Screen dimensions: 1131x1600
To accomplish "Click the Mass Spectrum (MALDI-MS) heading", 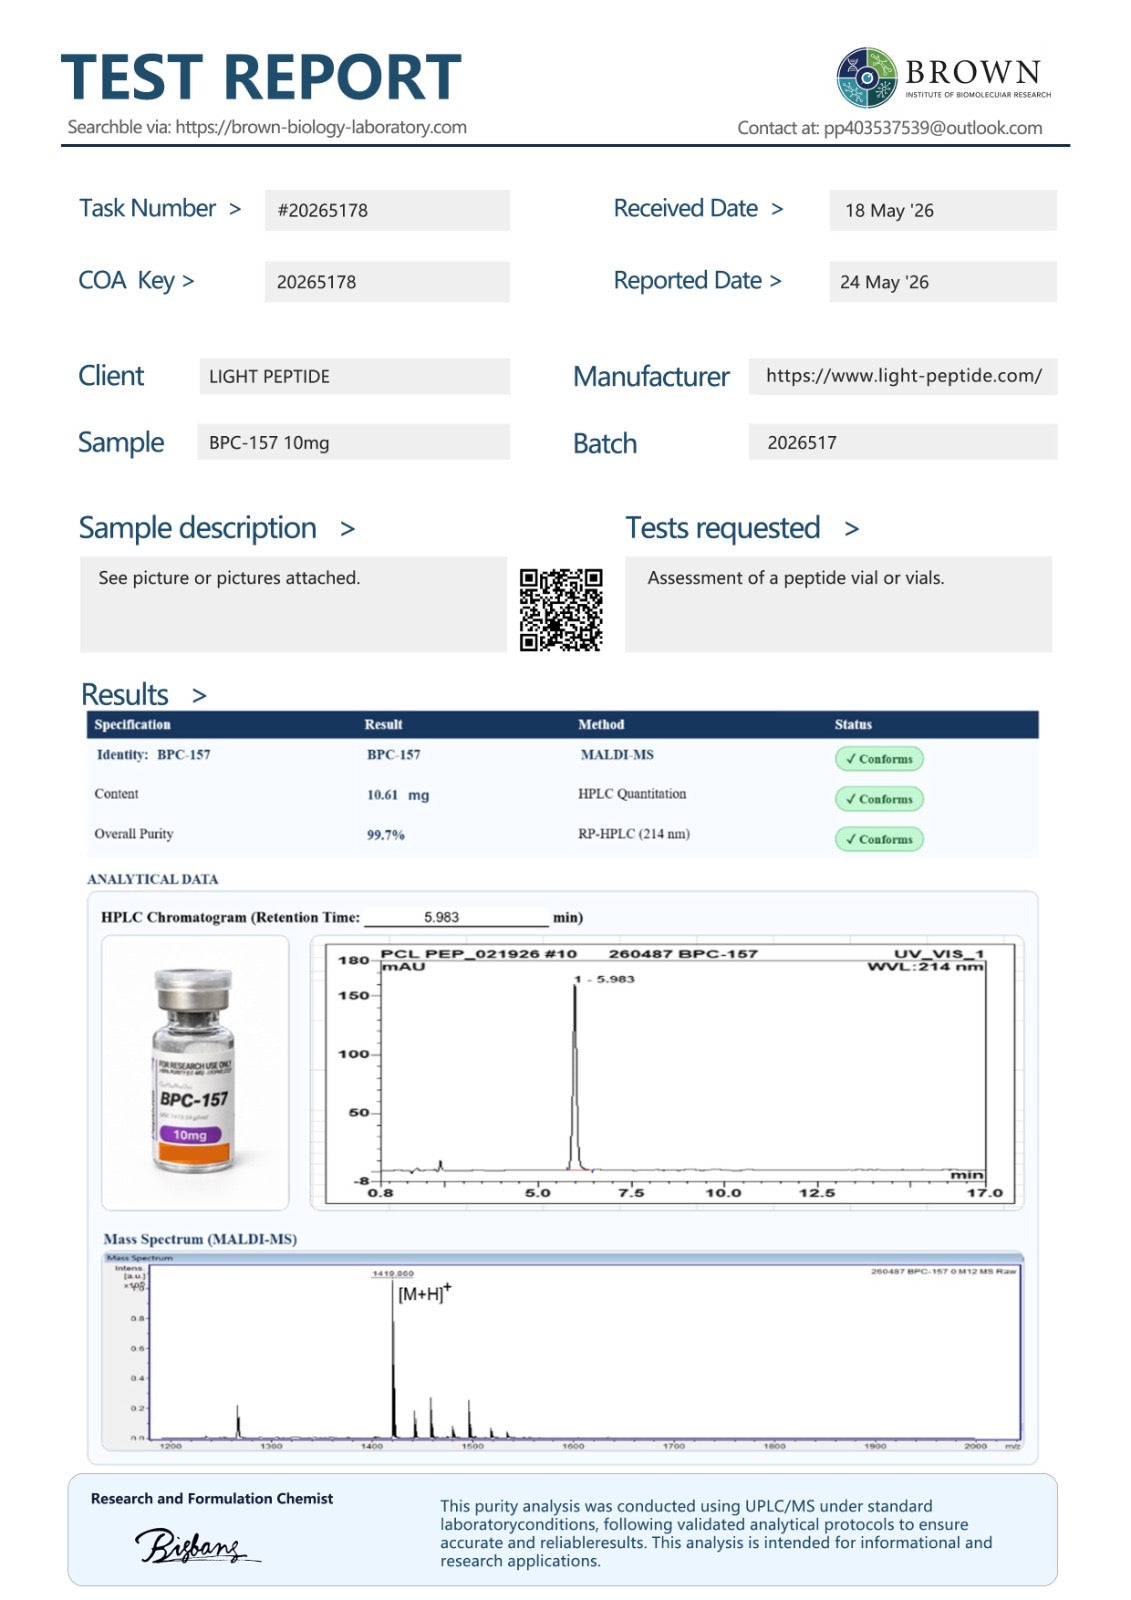I will coord(200,1239).
